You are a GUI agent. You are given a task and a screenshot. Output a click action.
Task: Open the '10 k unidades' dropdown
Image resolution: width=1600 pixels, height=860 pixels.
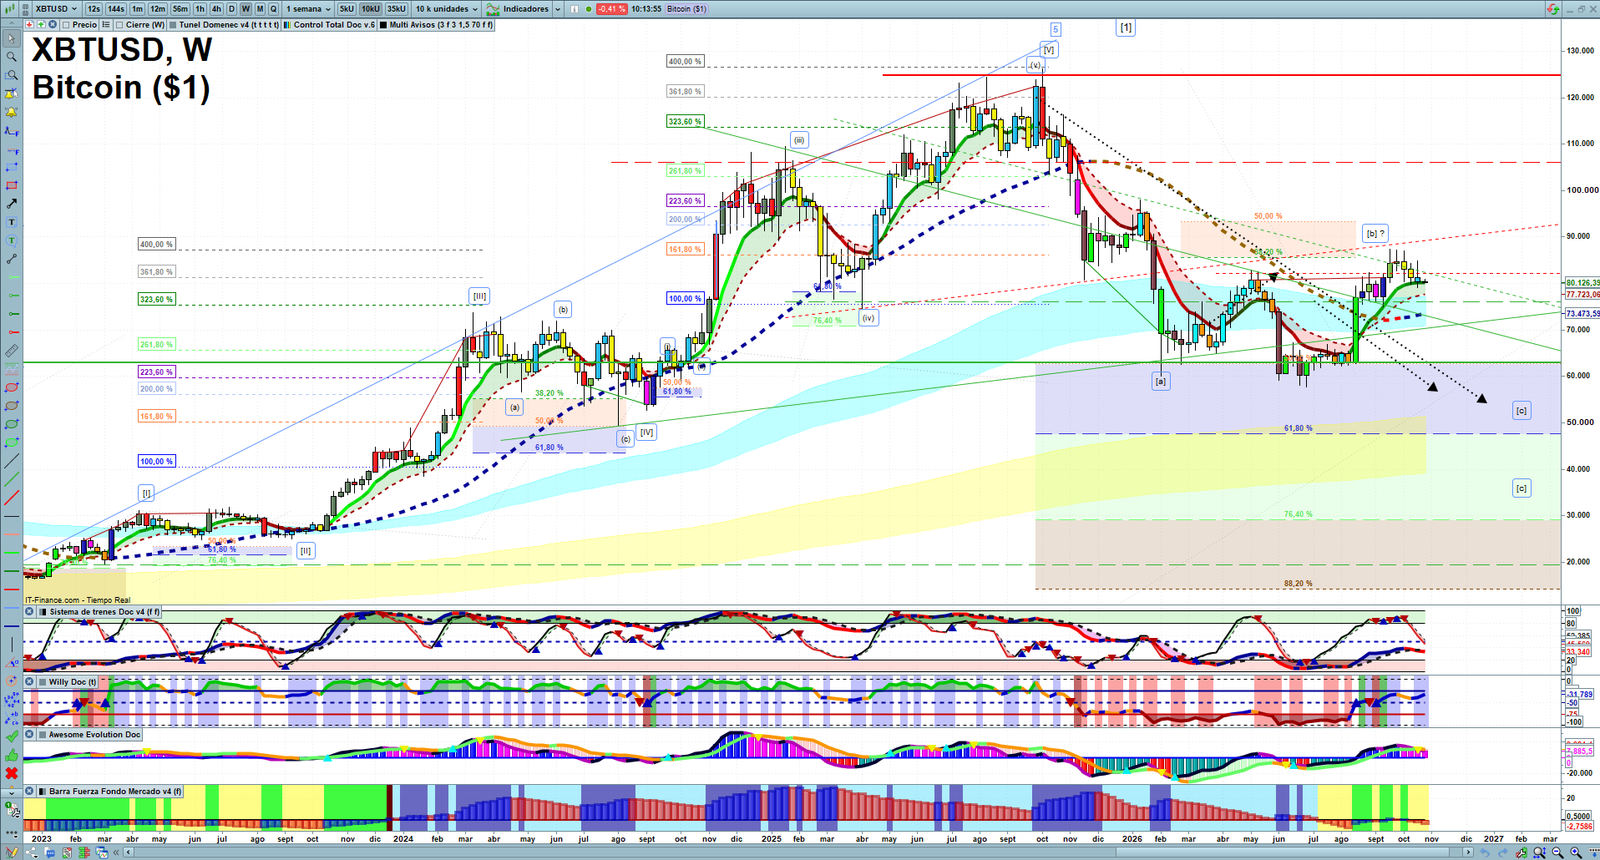point(447,9)
